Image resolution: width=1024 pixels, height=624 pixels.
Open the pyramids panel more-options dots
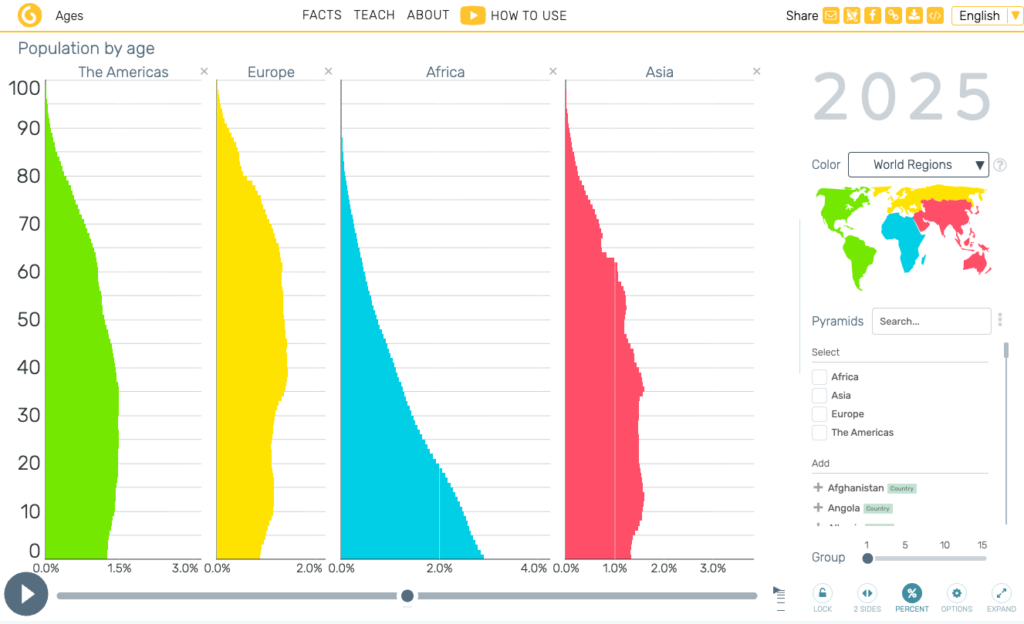click(1000, 320)
